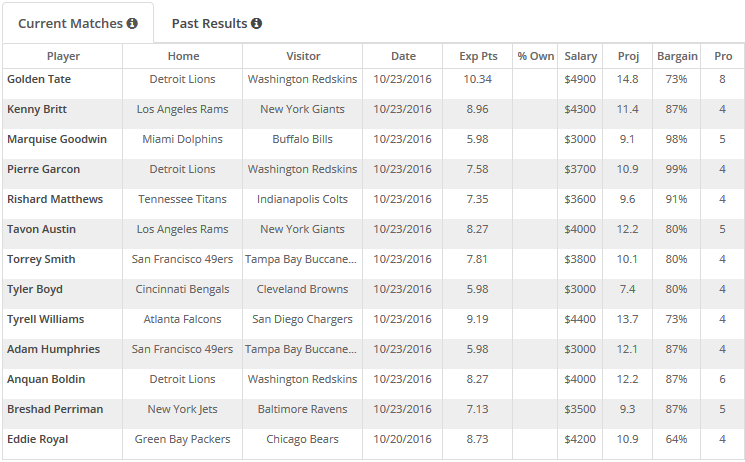Open player Golden Tate
745x462 pixels.
point(39,79)
